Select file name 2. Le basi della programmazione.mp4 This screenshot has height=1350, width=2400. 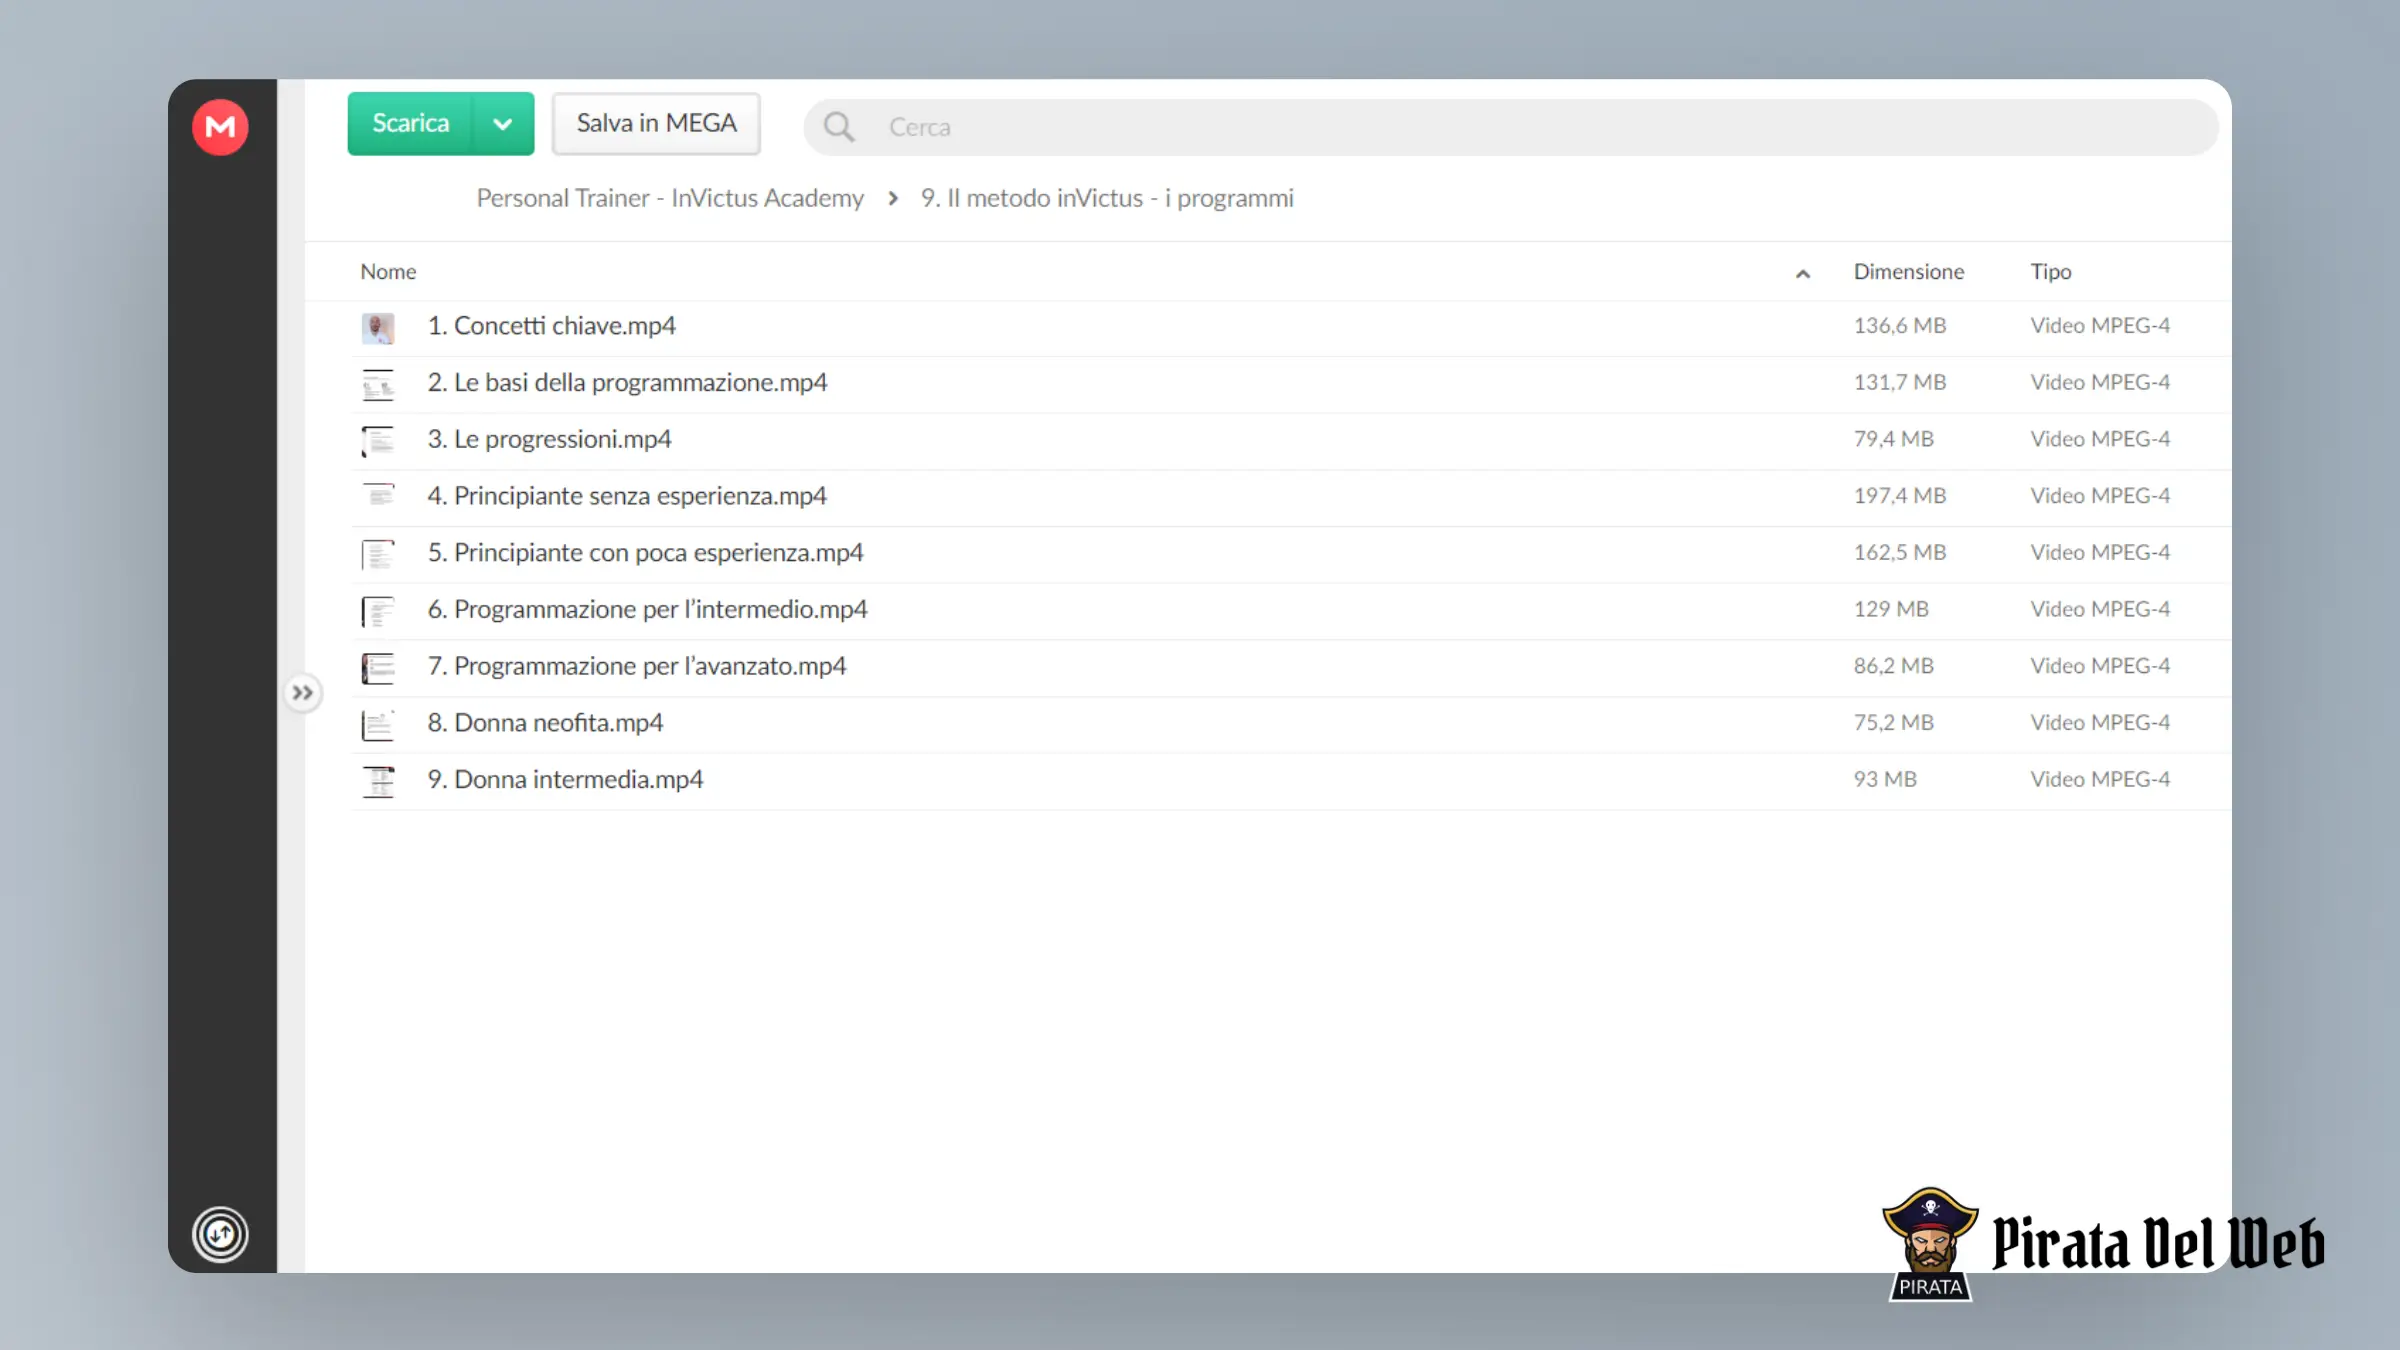point(627,382)
